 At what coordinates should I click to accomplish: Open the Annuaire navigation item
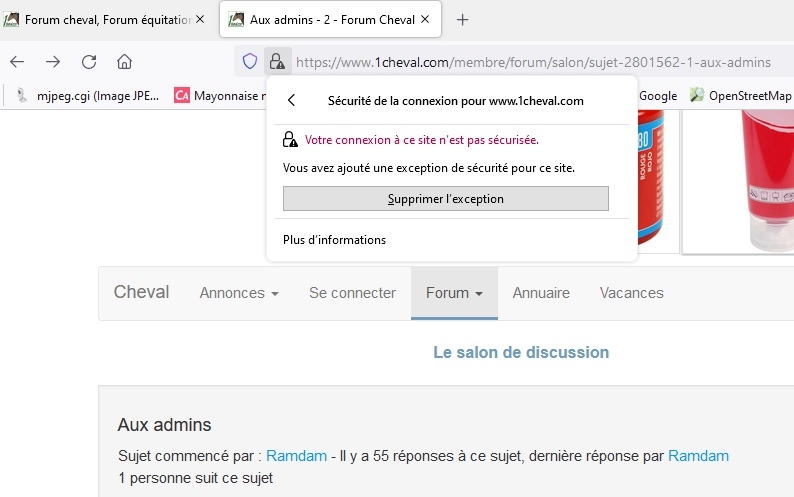[541, 293]
